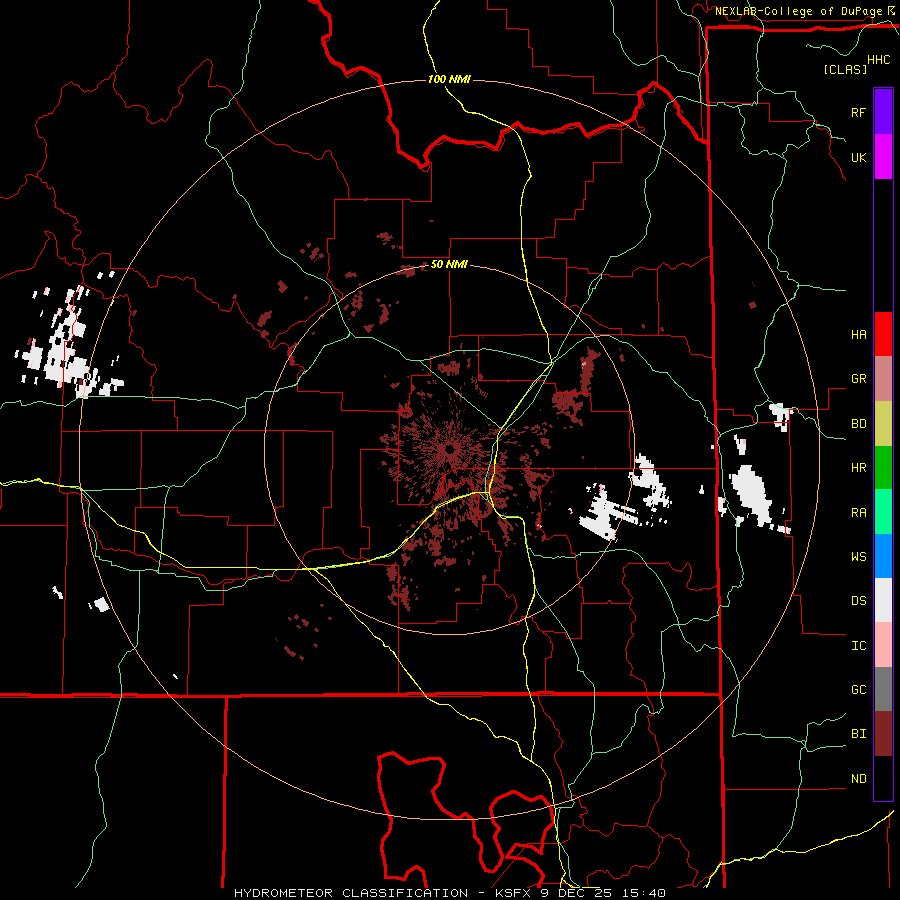The image size is (900, 900).
Task: Click the UK magenta legend color swatch
Action: tap(883, 157)
